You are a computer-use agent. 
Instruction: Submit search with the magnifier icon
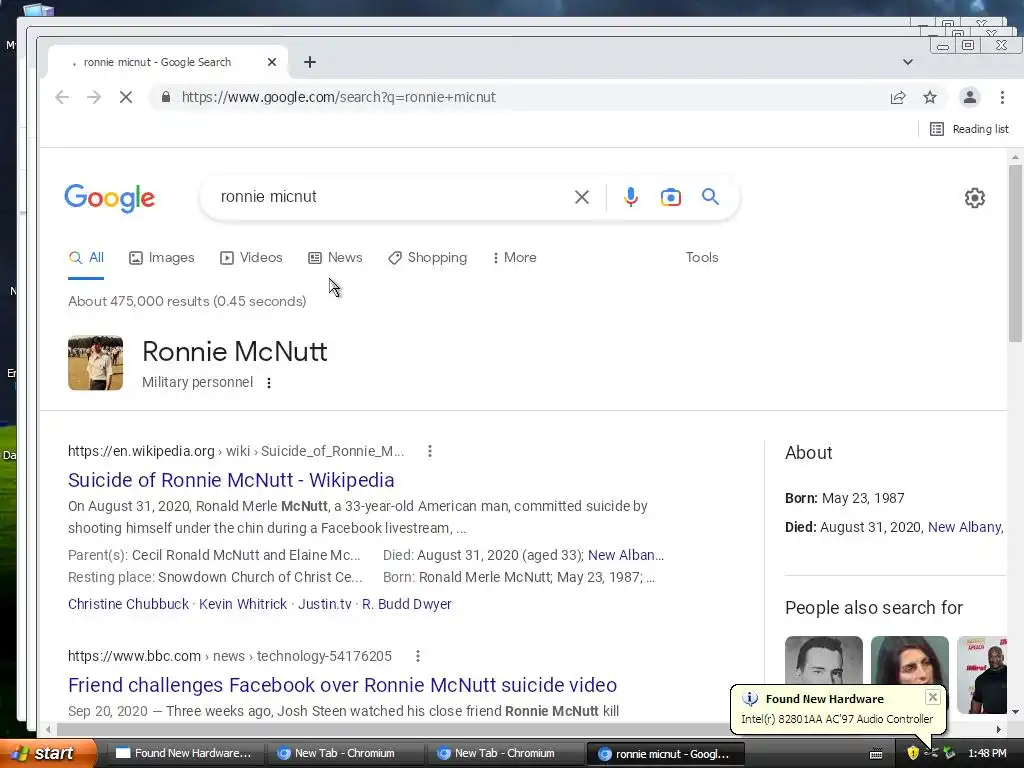(711, 197)
